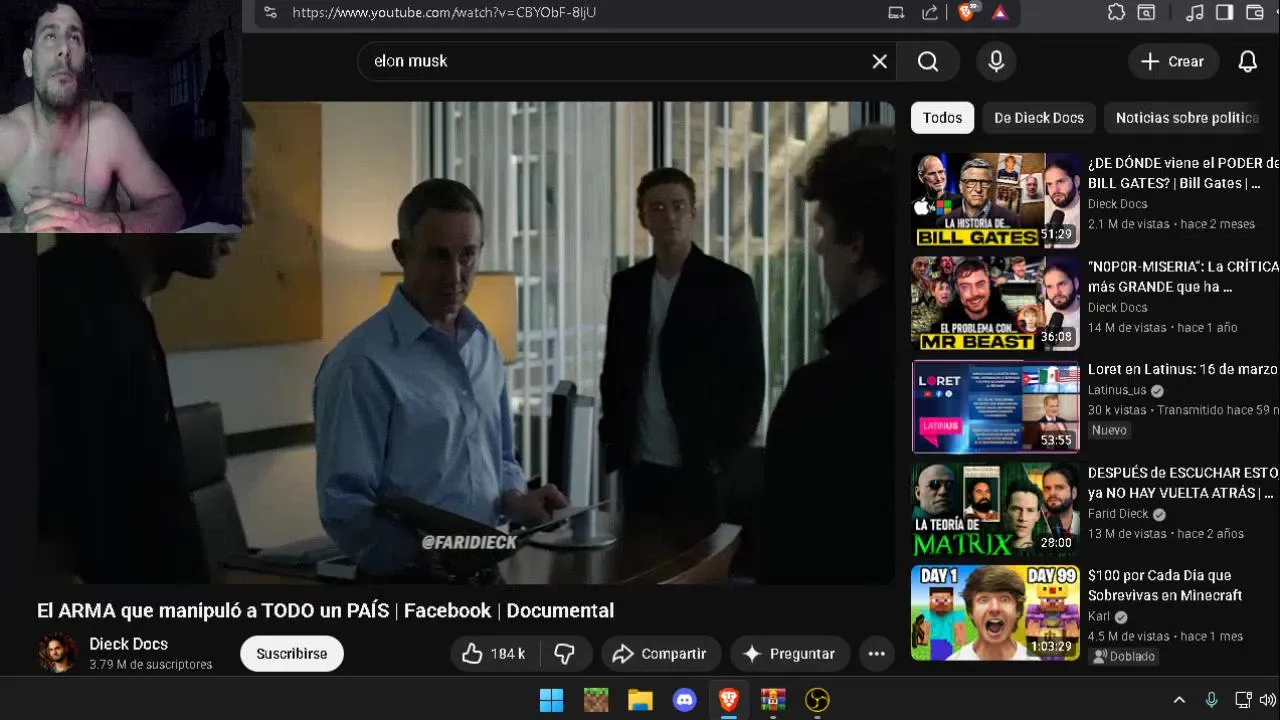Open Brave Rewards triangle icon

point(1000,12)
